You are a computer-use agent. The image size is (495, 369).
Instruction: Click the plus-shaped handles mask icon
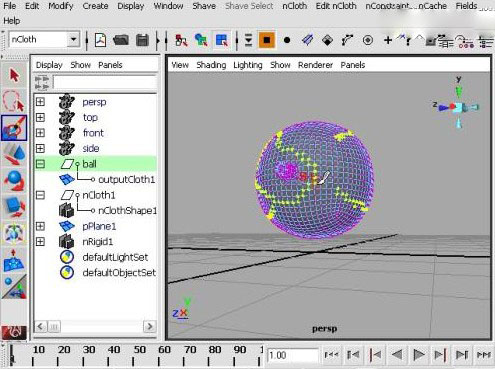point(388,40)
